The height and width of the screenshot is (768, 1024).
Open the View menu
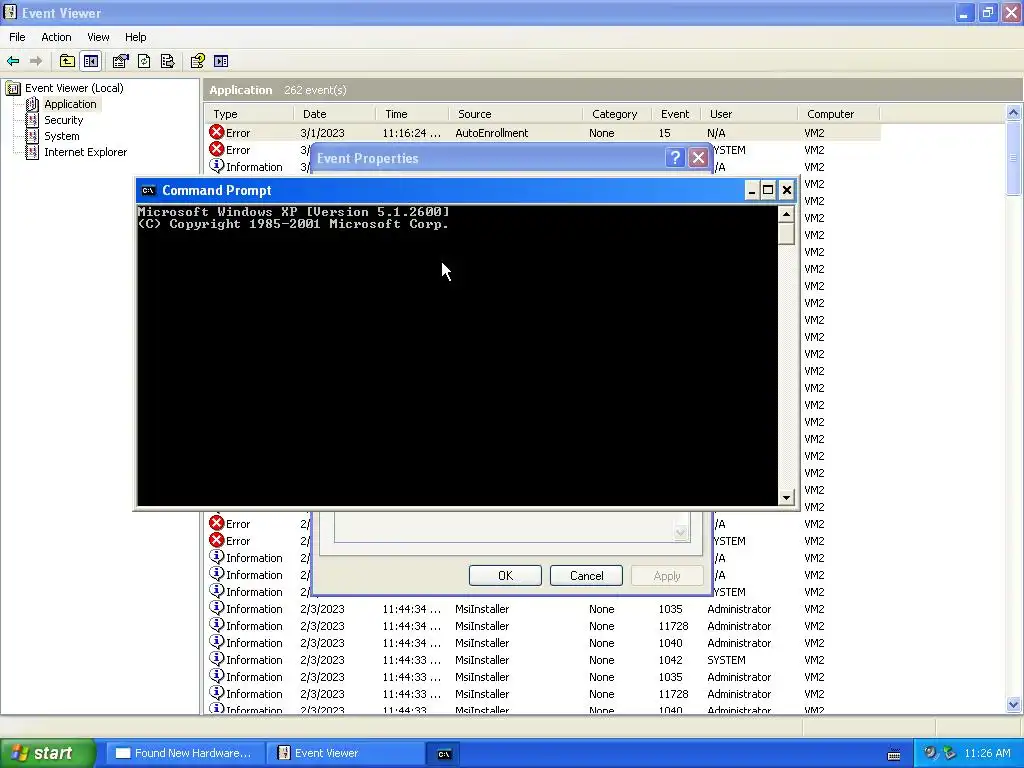98,37
